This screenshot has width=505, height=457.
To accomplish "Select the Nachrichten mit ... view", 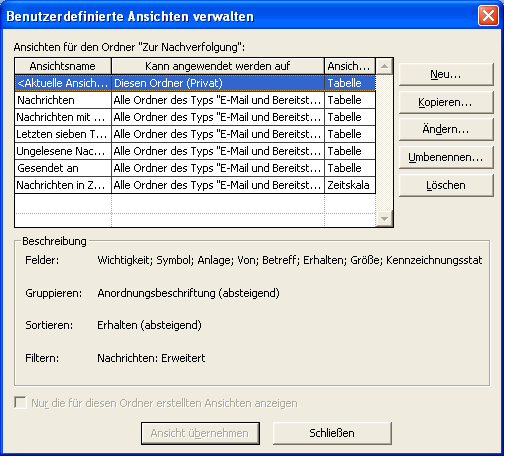I will 195,117.
